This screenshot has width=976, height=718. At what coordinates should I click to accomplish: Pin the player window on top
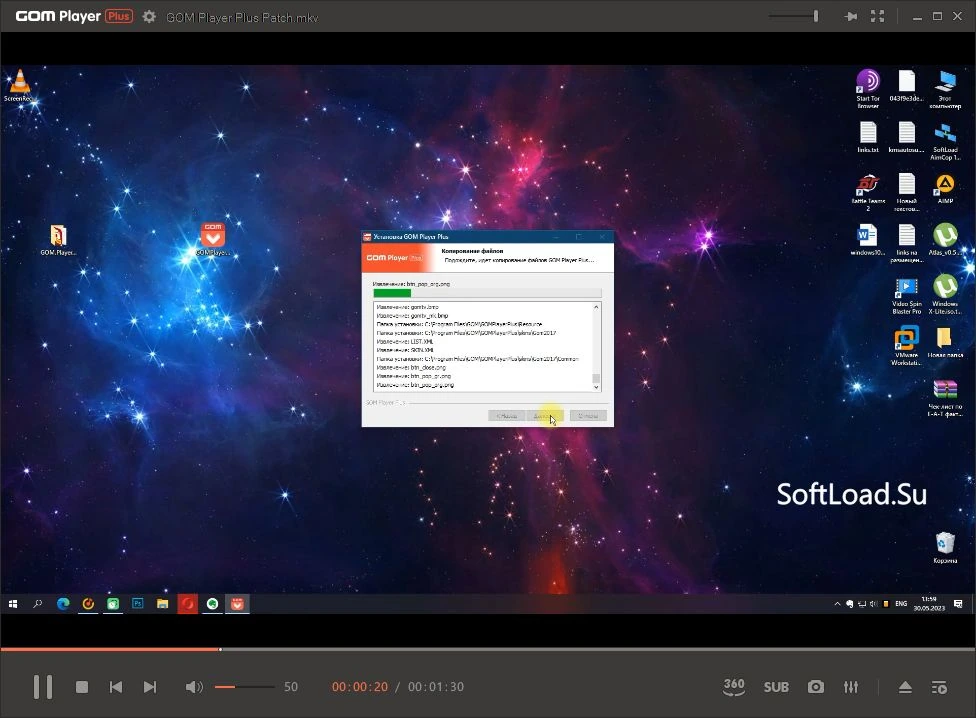(x=851, y=16)
